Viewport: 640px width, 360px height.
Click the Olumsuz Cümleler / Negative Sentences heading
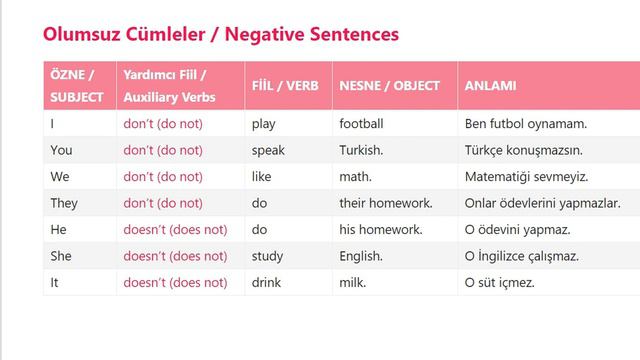(x=221, y=34)
